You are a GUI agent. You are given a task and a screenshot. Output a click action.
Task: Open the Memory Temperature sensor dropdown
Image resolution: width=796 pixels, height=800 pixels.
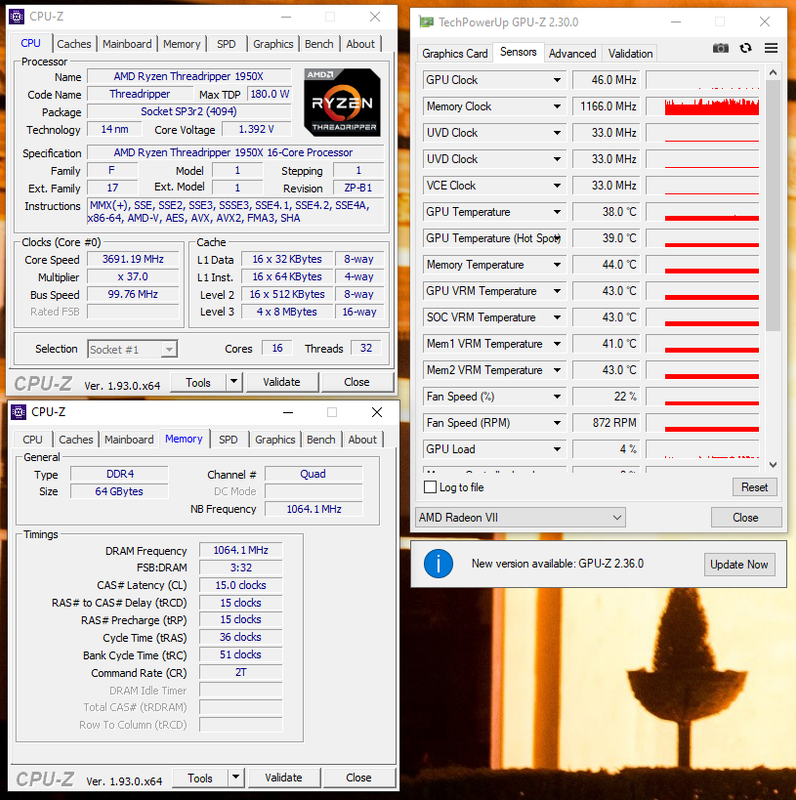point(557,265)
